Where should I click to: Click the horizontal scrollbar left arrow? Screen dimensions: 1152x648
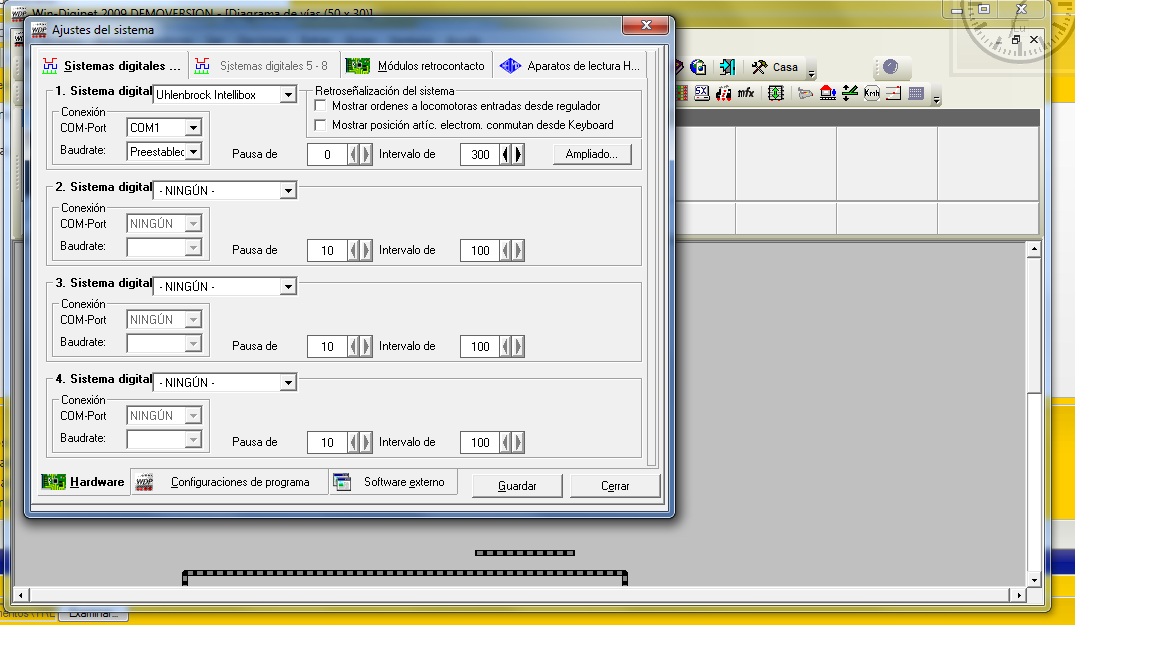pyautogui.click(x=21, y=595)
